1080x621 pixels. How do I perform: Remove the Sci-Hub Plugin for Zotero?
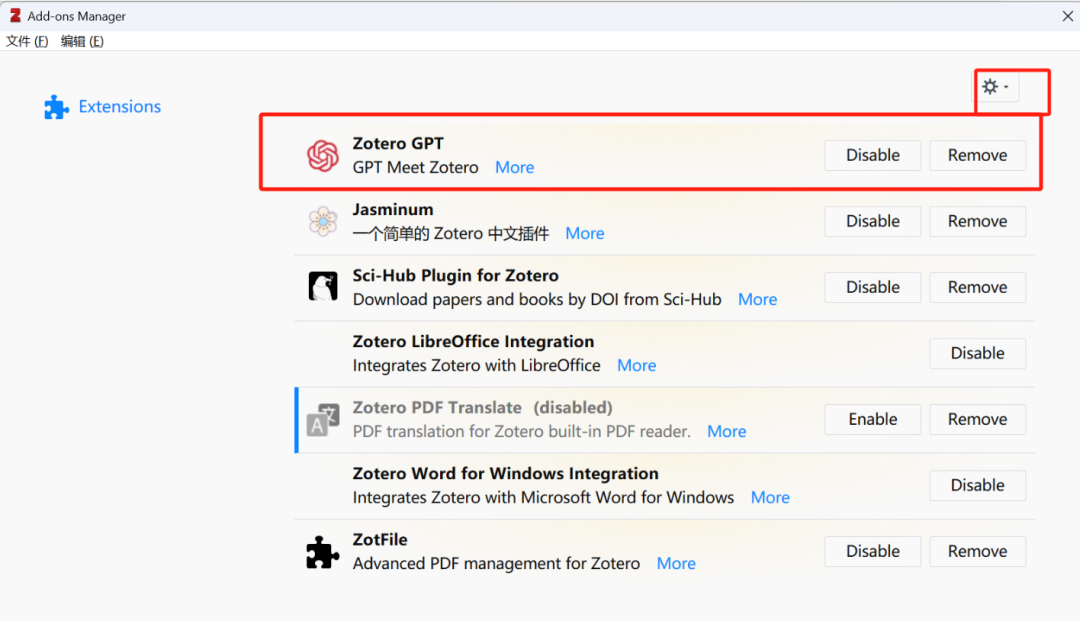click(x=977, y=287)
